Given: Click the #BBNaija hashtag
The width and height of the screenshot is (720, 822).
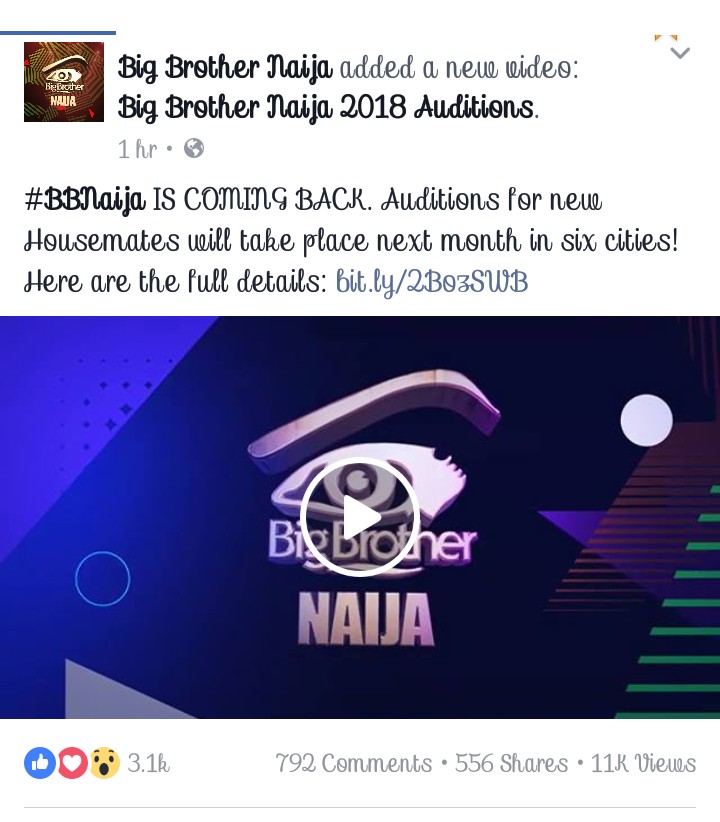Looking at the screenshot, I should coord(84,200).
